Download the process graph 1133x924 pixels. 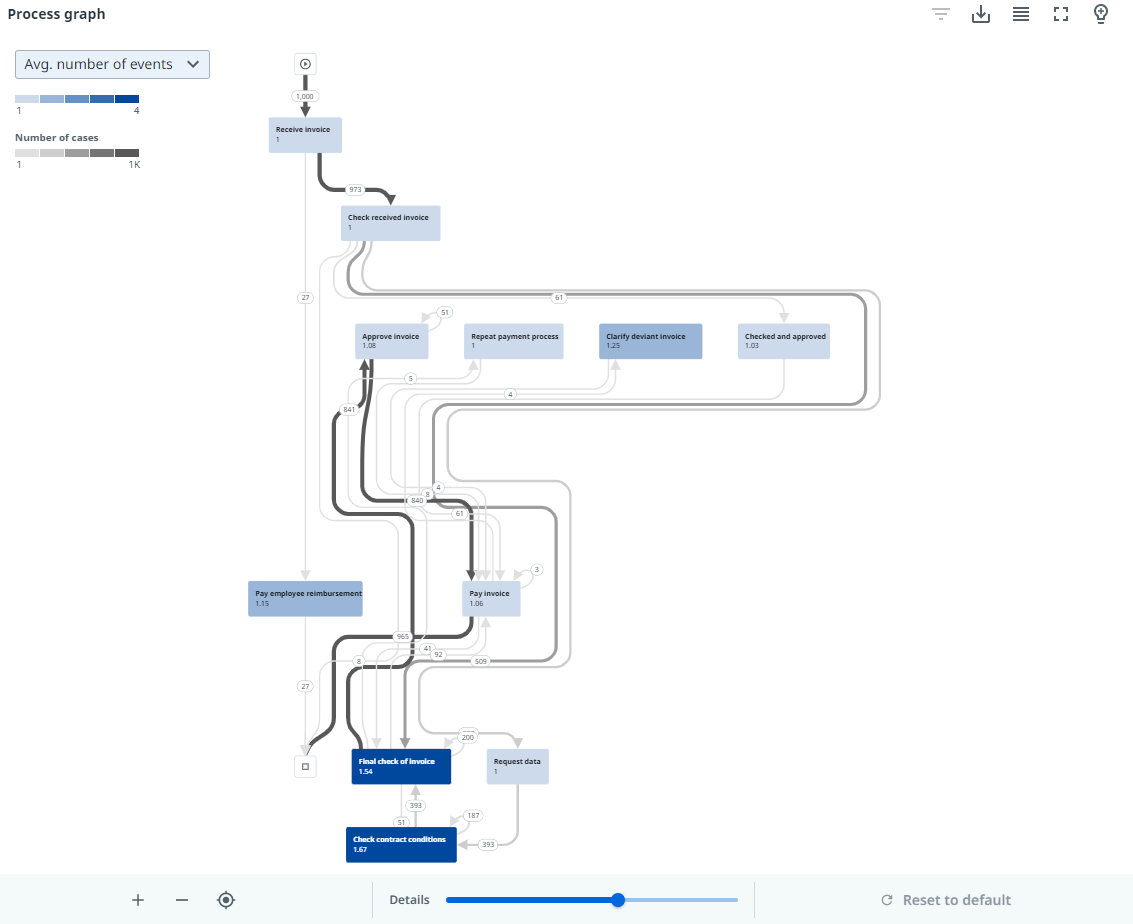pos(981,14)
